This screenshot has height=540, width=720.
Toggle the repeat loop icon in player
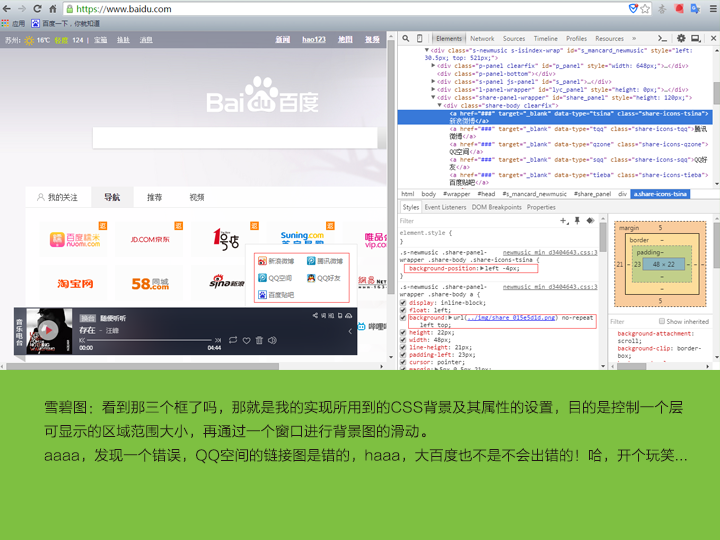tap(233, 340)
